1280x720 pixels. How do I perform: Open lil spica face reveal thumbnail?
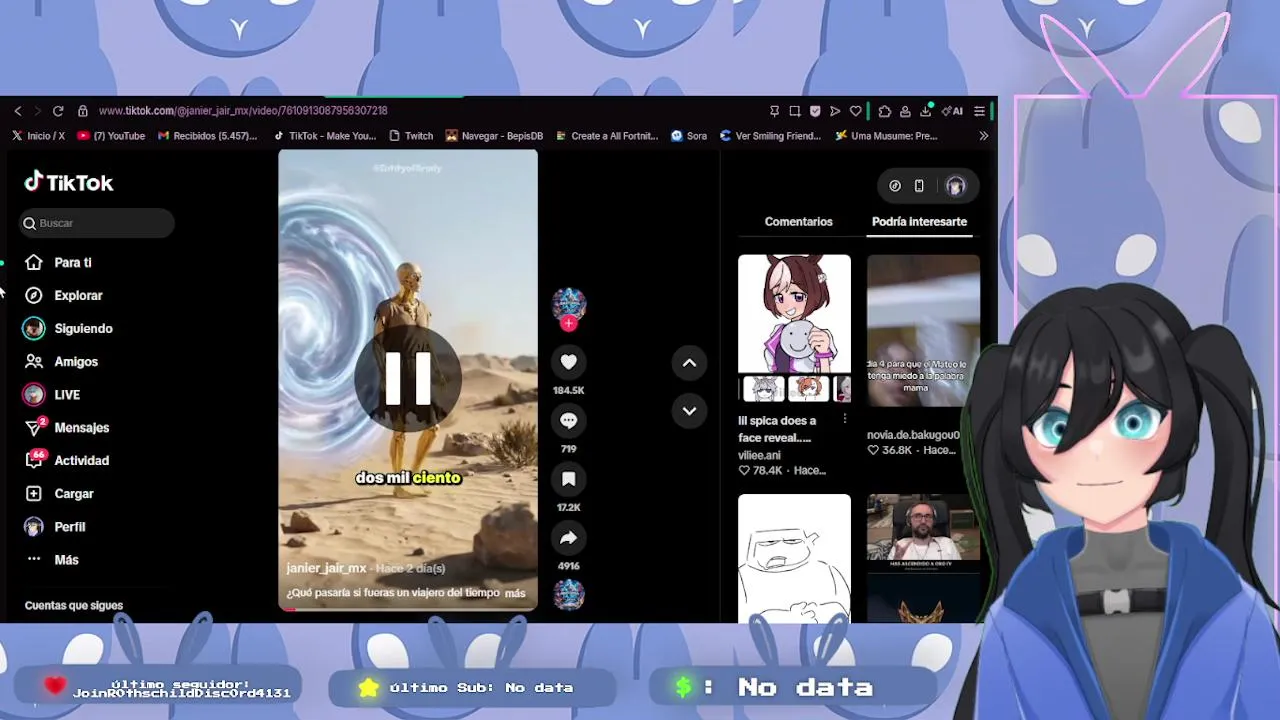[x=794, y=329]
